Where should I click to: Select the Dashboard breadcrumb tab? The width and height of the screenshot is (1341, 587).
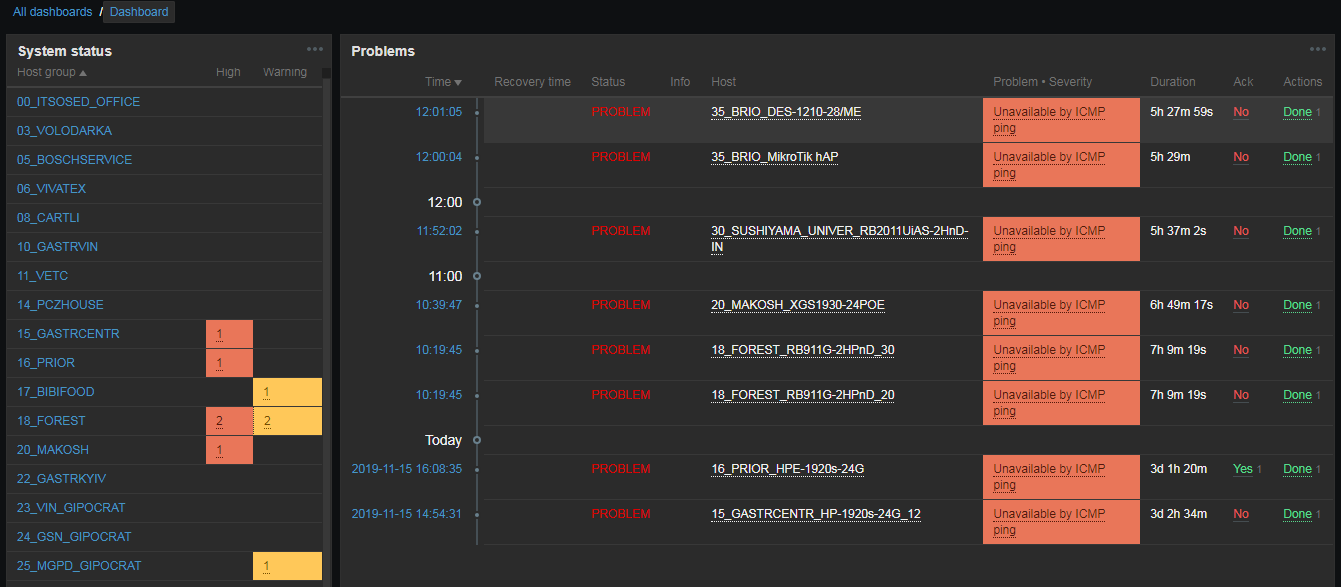tap(139, 12)
